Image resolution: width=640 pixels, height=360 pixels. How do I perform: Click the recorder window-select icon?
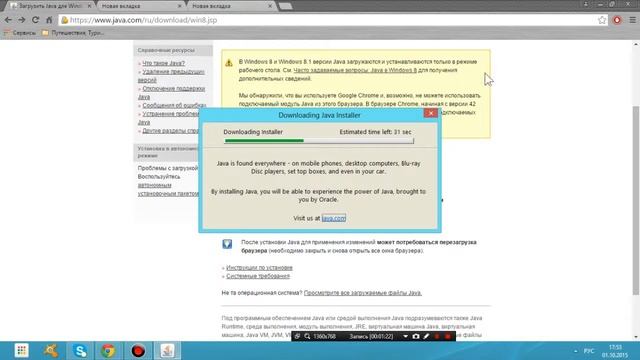[x=298, y=336]
